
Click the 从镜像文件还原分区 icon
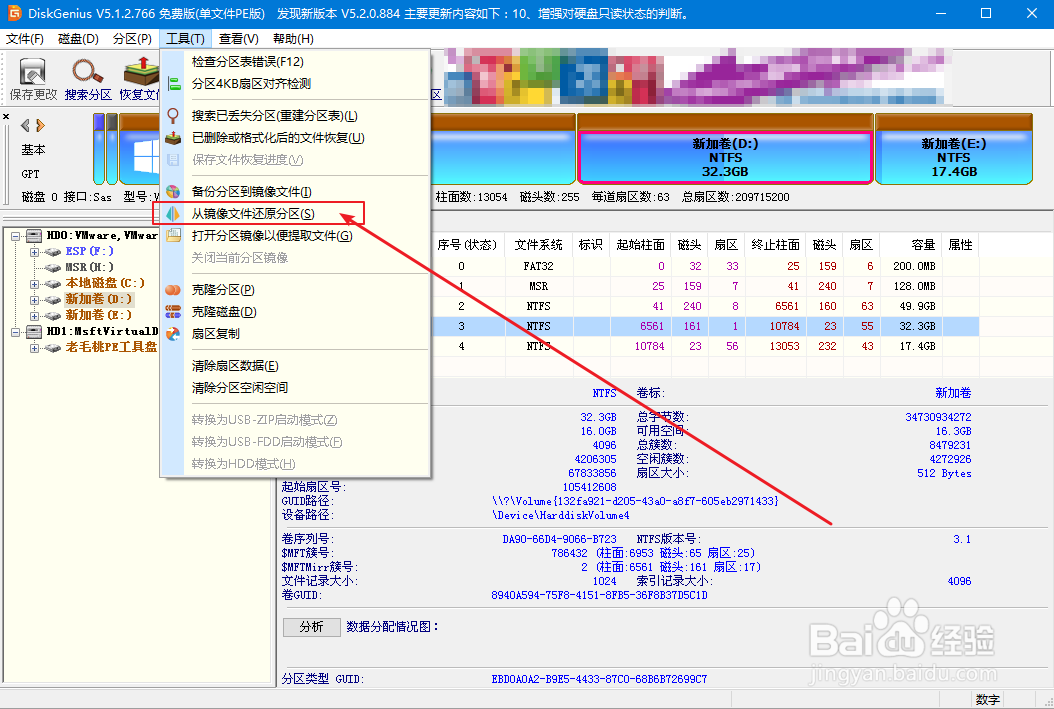point(173,214)
